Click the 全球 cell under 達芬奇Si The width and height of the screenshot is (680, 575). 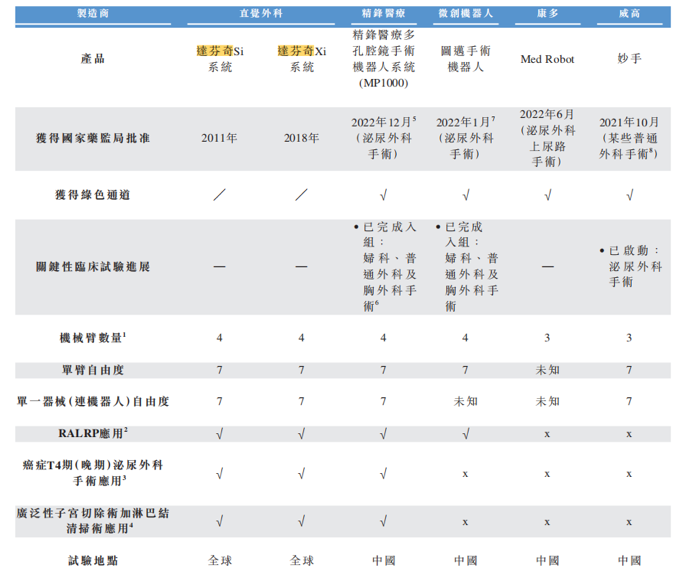(x=220, y=561)
